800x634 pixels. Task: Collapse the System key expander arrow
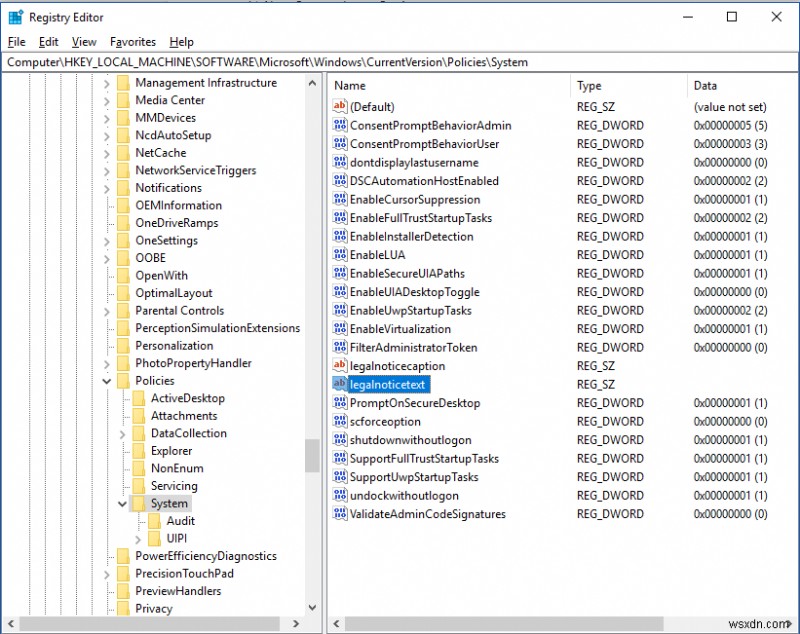coord(121,503)
